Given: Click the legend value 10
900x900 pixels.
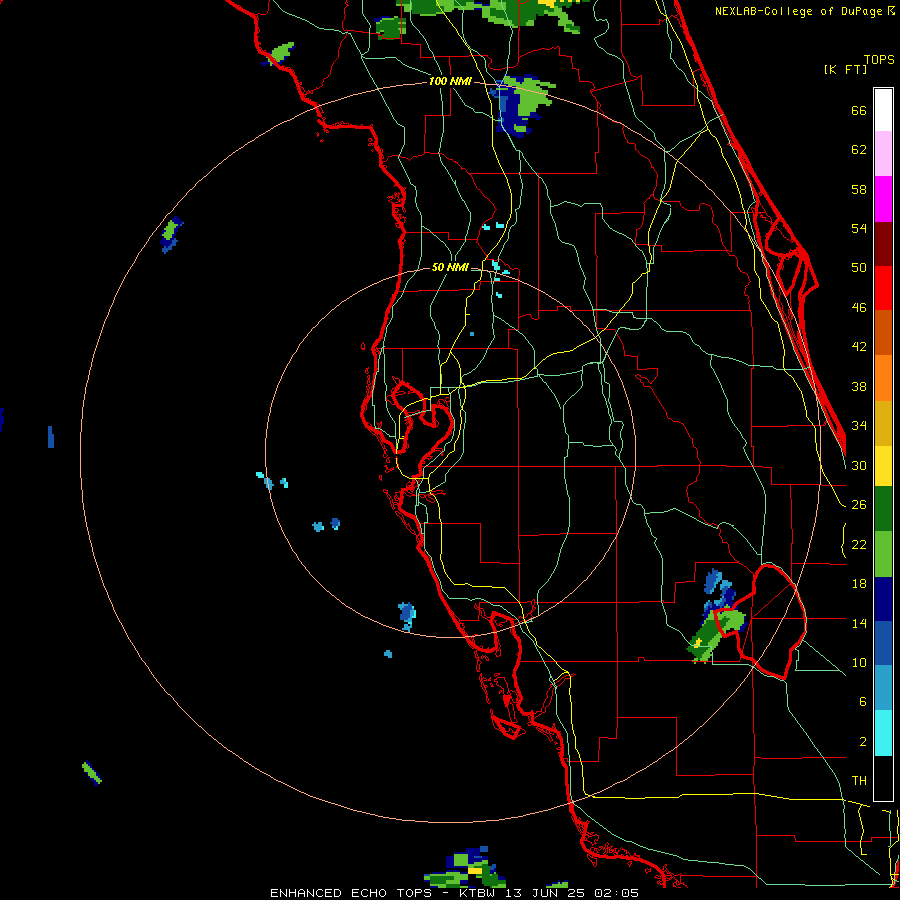Looking at the screenshot, I should point(859,662).
